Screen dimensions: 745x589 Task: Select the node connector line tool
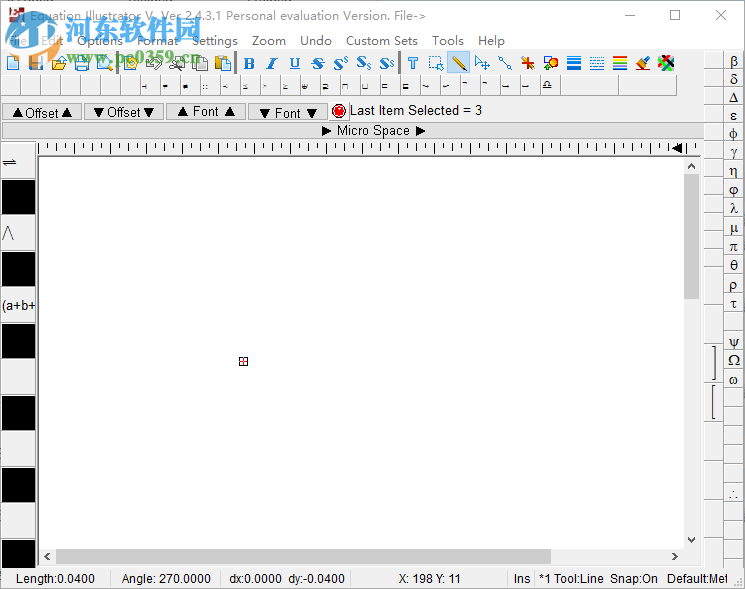click(x=505, y=63)
